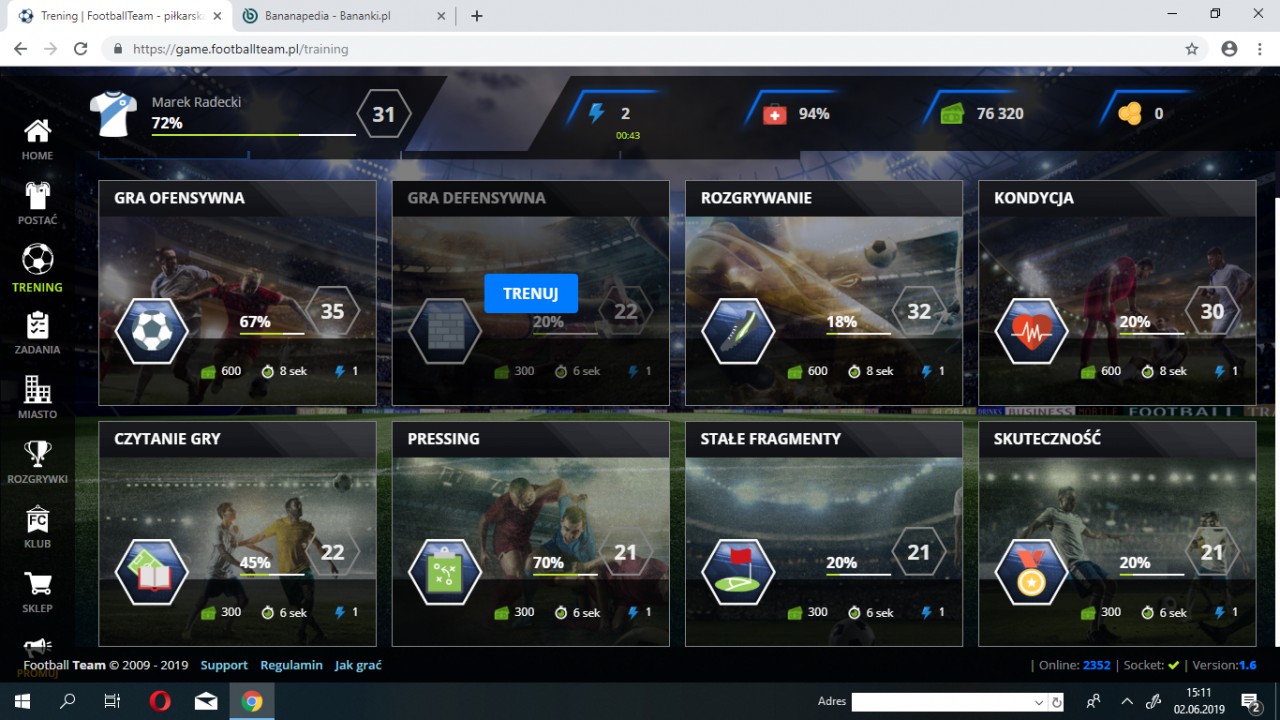Click the Skuteczność medal hexagon icon
This screenshot has height=720, width=1280.
click(x=1032, y=572)
